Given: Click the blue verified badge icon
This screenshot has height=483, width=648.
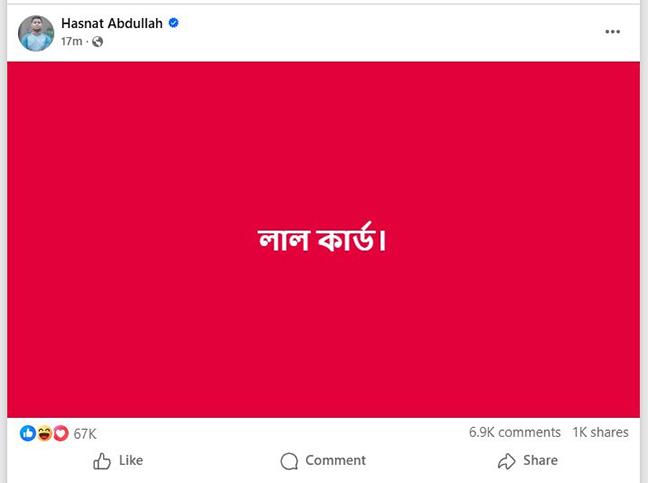Looking at the screenshot, I should 174,23.
